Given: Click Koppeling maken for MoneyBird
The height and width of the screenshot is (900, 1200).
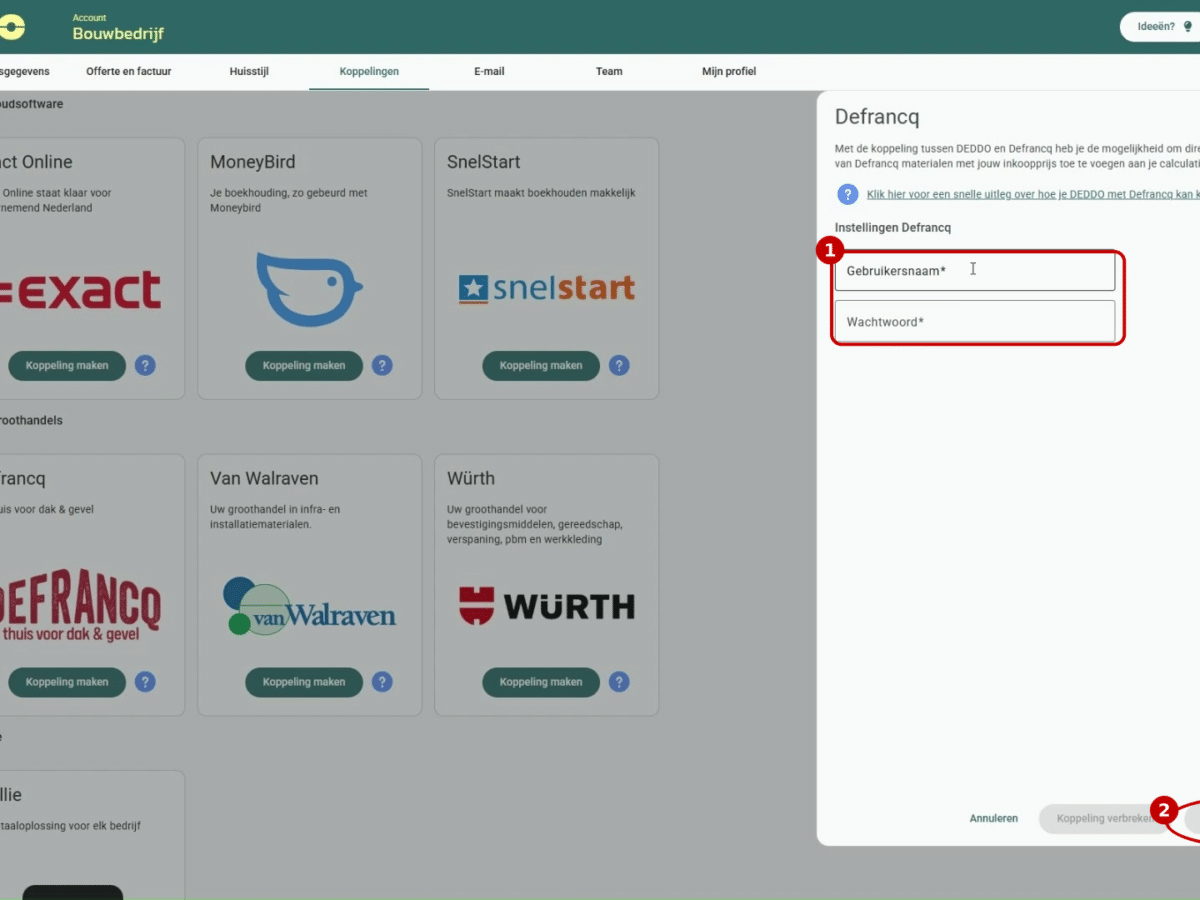Looking at the screenshot, I should pyautogui.click(x=304, y=366).
